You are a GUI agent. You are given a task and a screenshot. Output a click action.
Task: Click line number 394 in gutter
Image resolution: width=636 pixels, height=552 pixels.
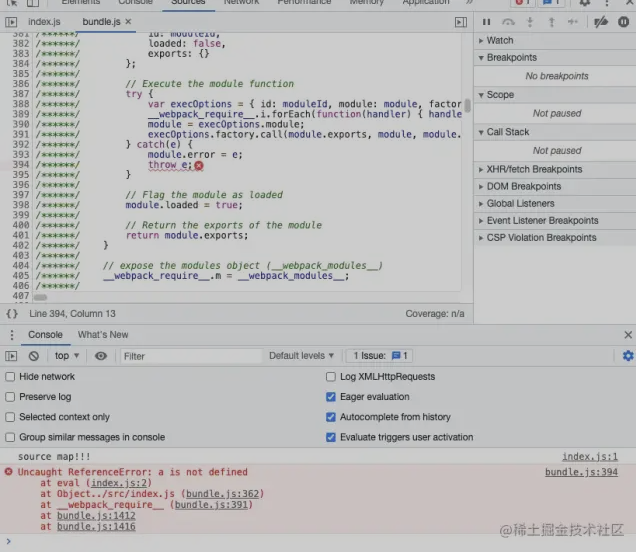21,165
